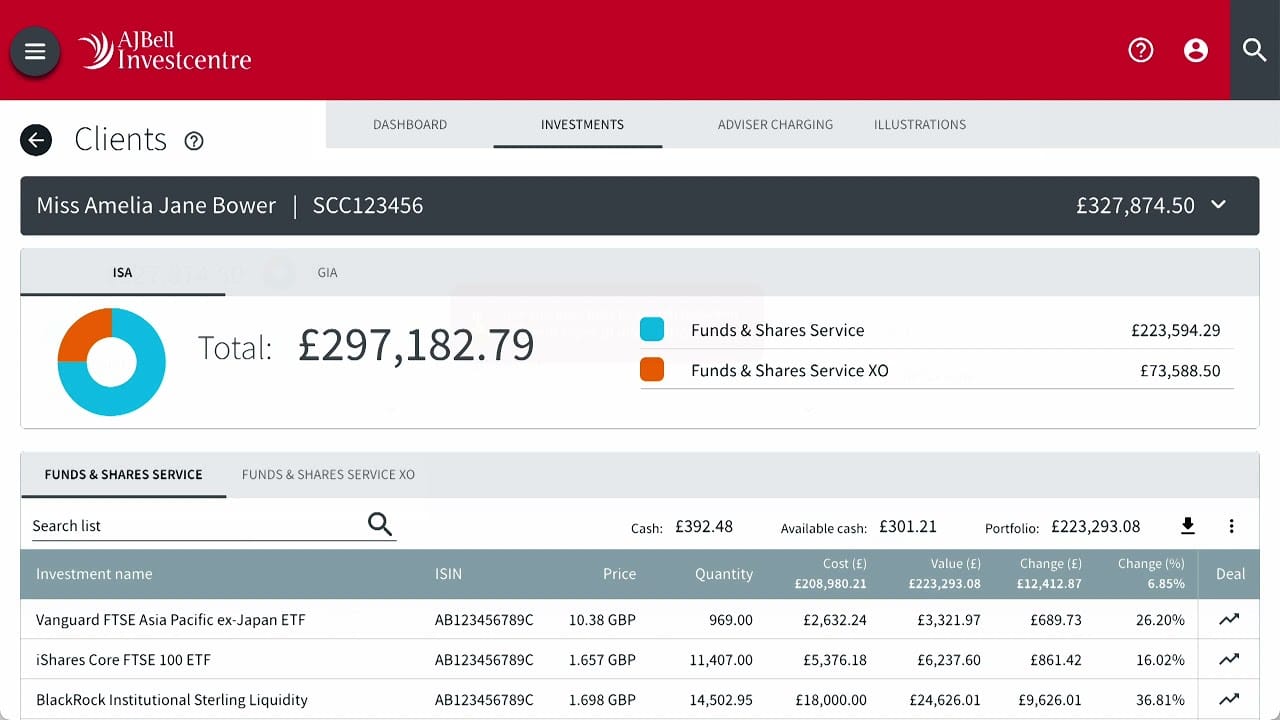Click the Cash amount £392.48
Image resolution: width=1280 pixels, height=720 pixels.
pyautogui.click(x=704, y=526)
